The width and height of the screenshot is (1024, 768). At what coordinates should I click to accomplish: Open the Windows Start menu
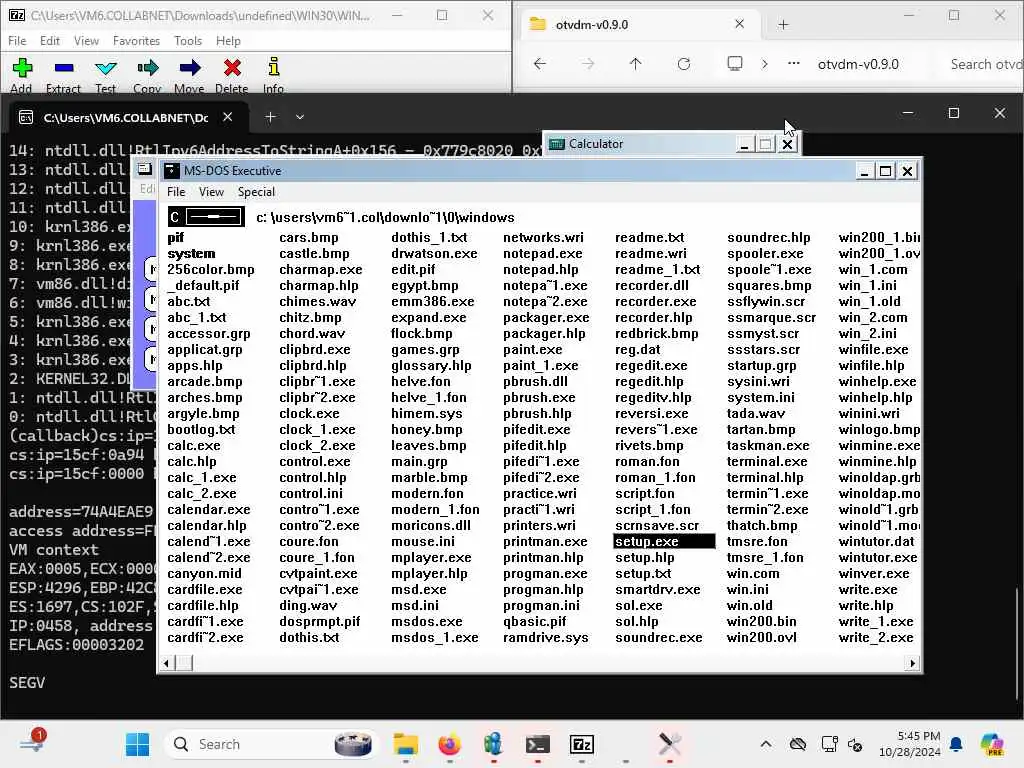click(x=137, y=744)
